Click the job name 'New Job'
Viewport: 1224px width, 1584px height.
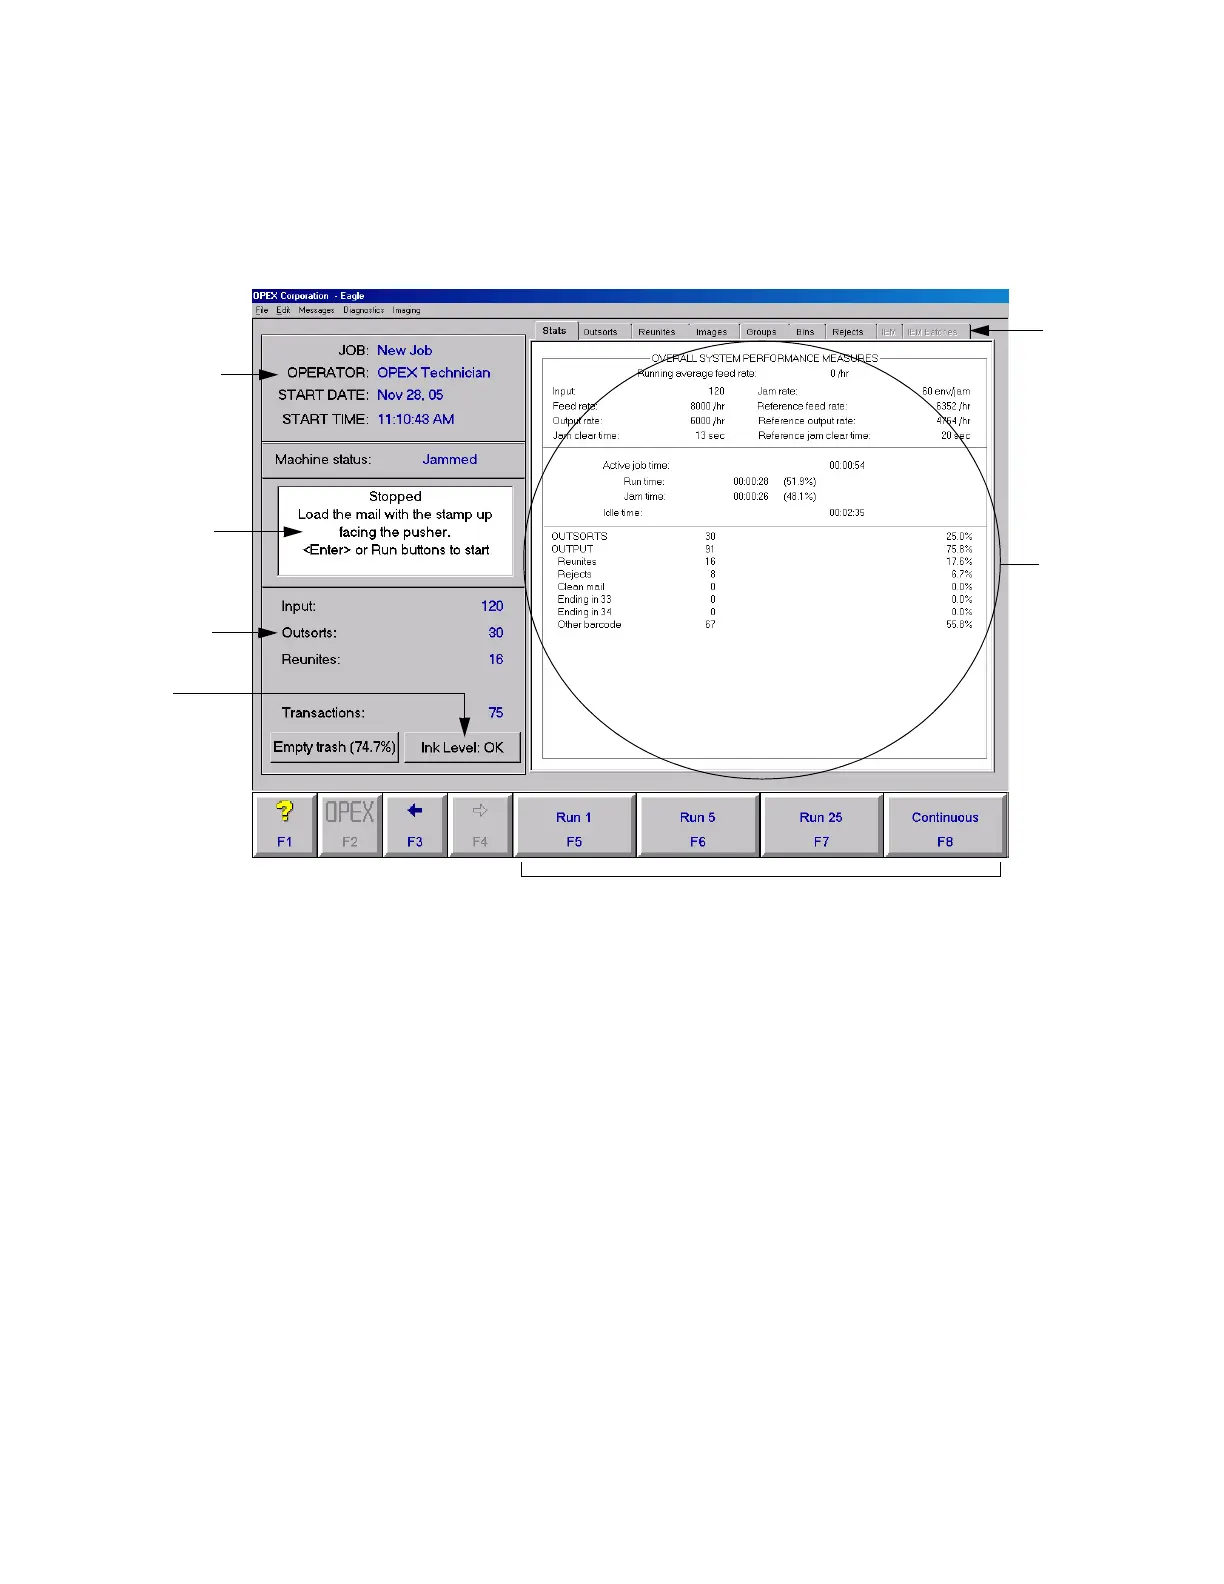[404, 350]
